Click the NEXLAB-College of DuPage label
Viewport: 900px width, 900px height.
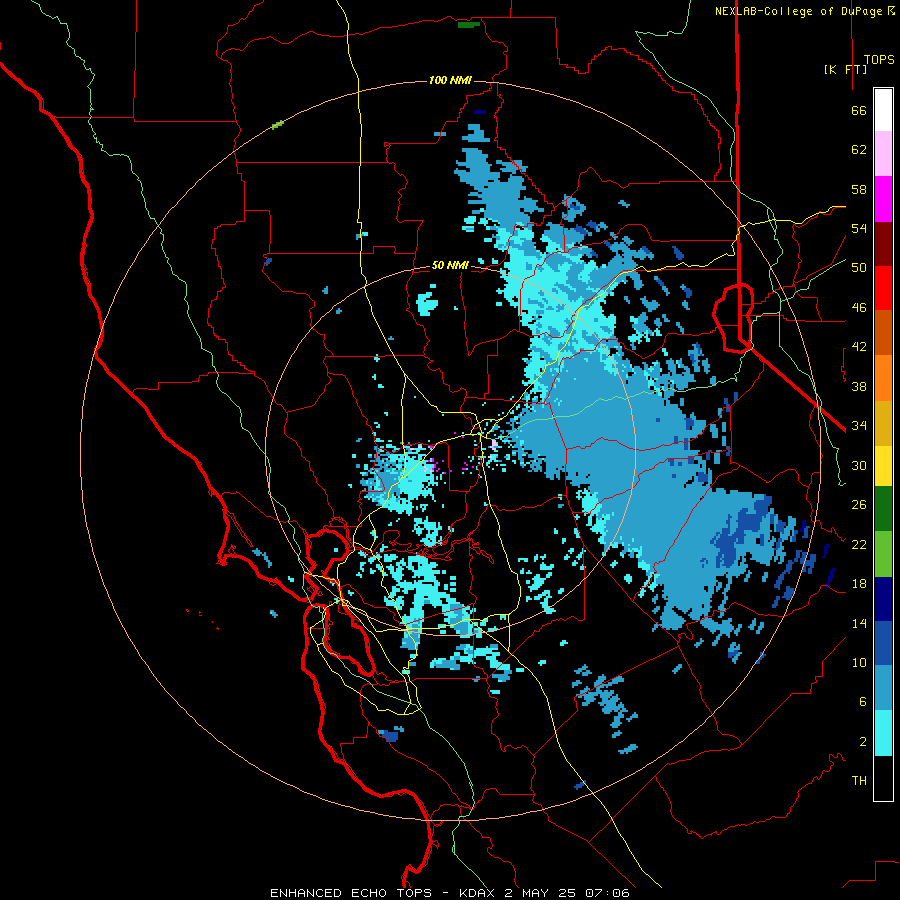coord(800,11)
